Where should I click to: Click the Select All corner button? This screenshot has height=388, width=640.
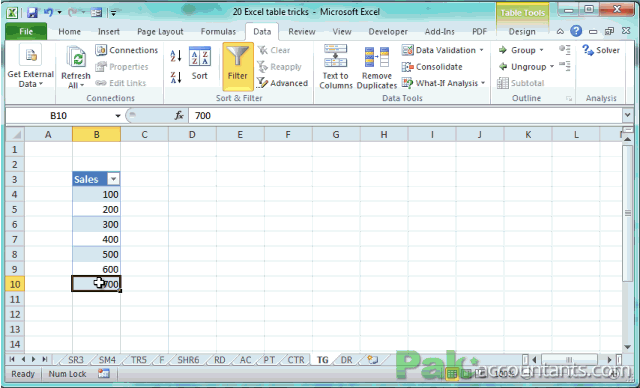click(15, 134)
